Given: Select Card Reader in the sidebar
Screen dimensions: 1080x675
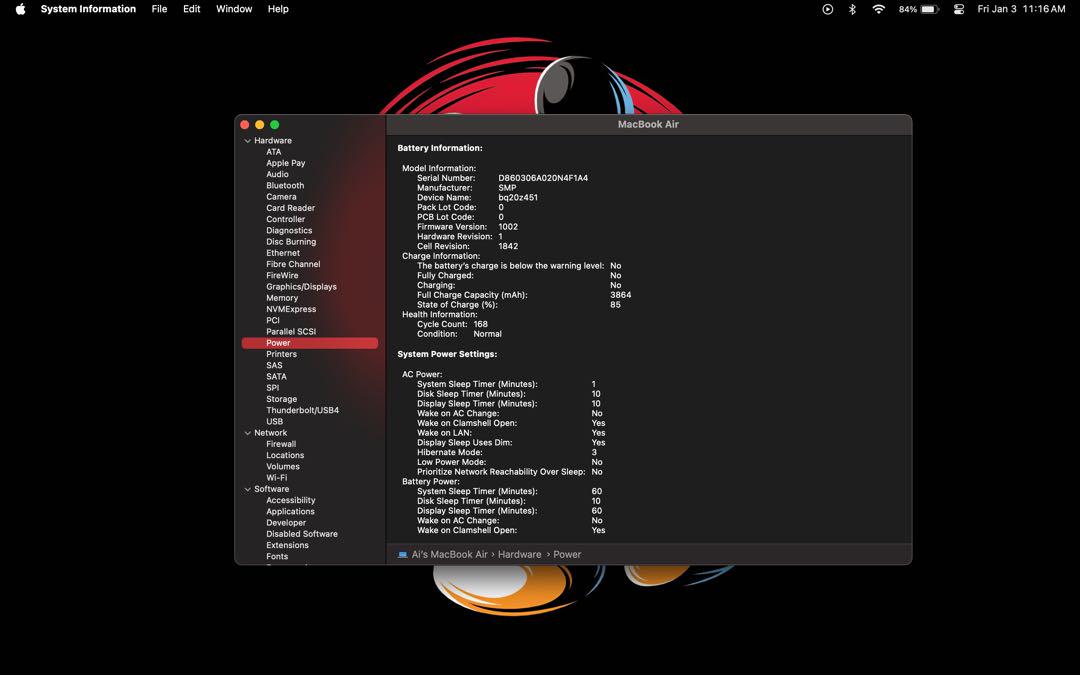Looking at the screenshot, I should coord(291,208).
